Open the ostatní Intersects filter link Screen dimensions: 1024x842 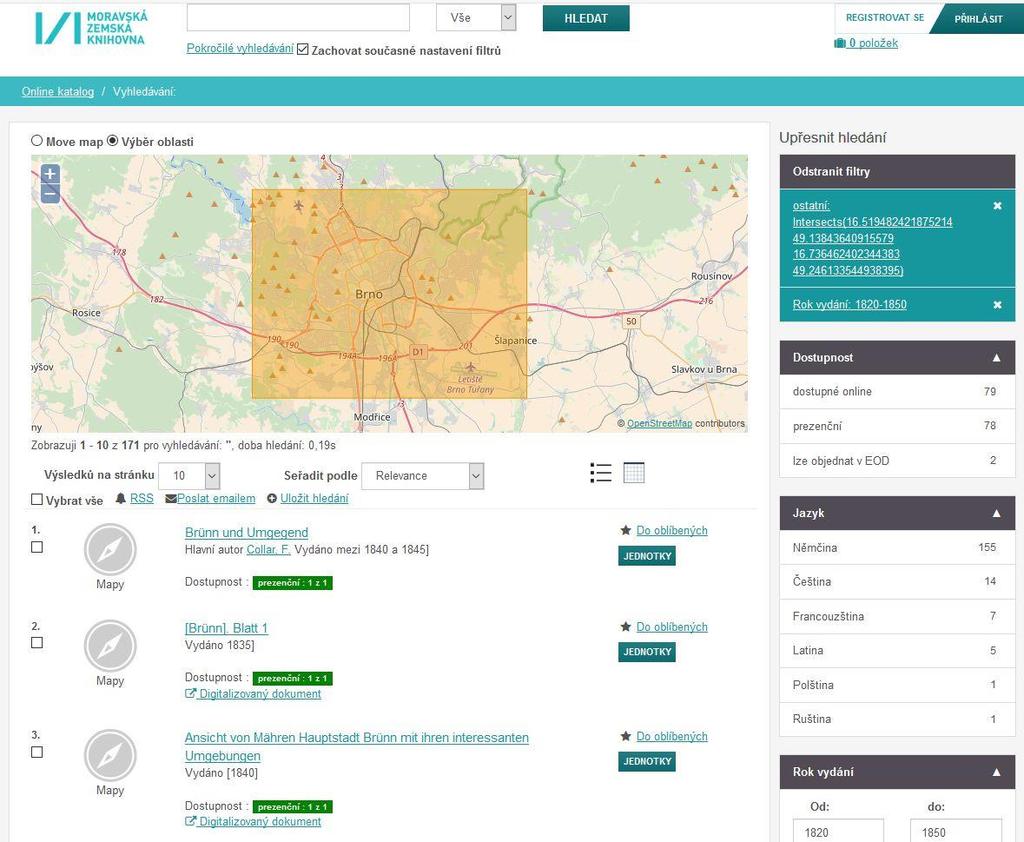click(872, 238)
